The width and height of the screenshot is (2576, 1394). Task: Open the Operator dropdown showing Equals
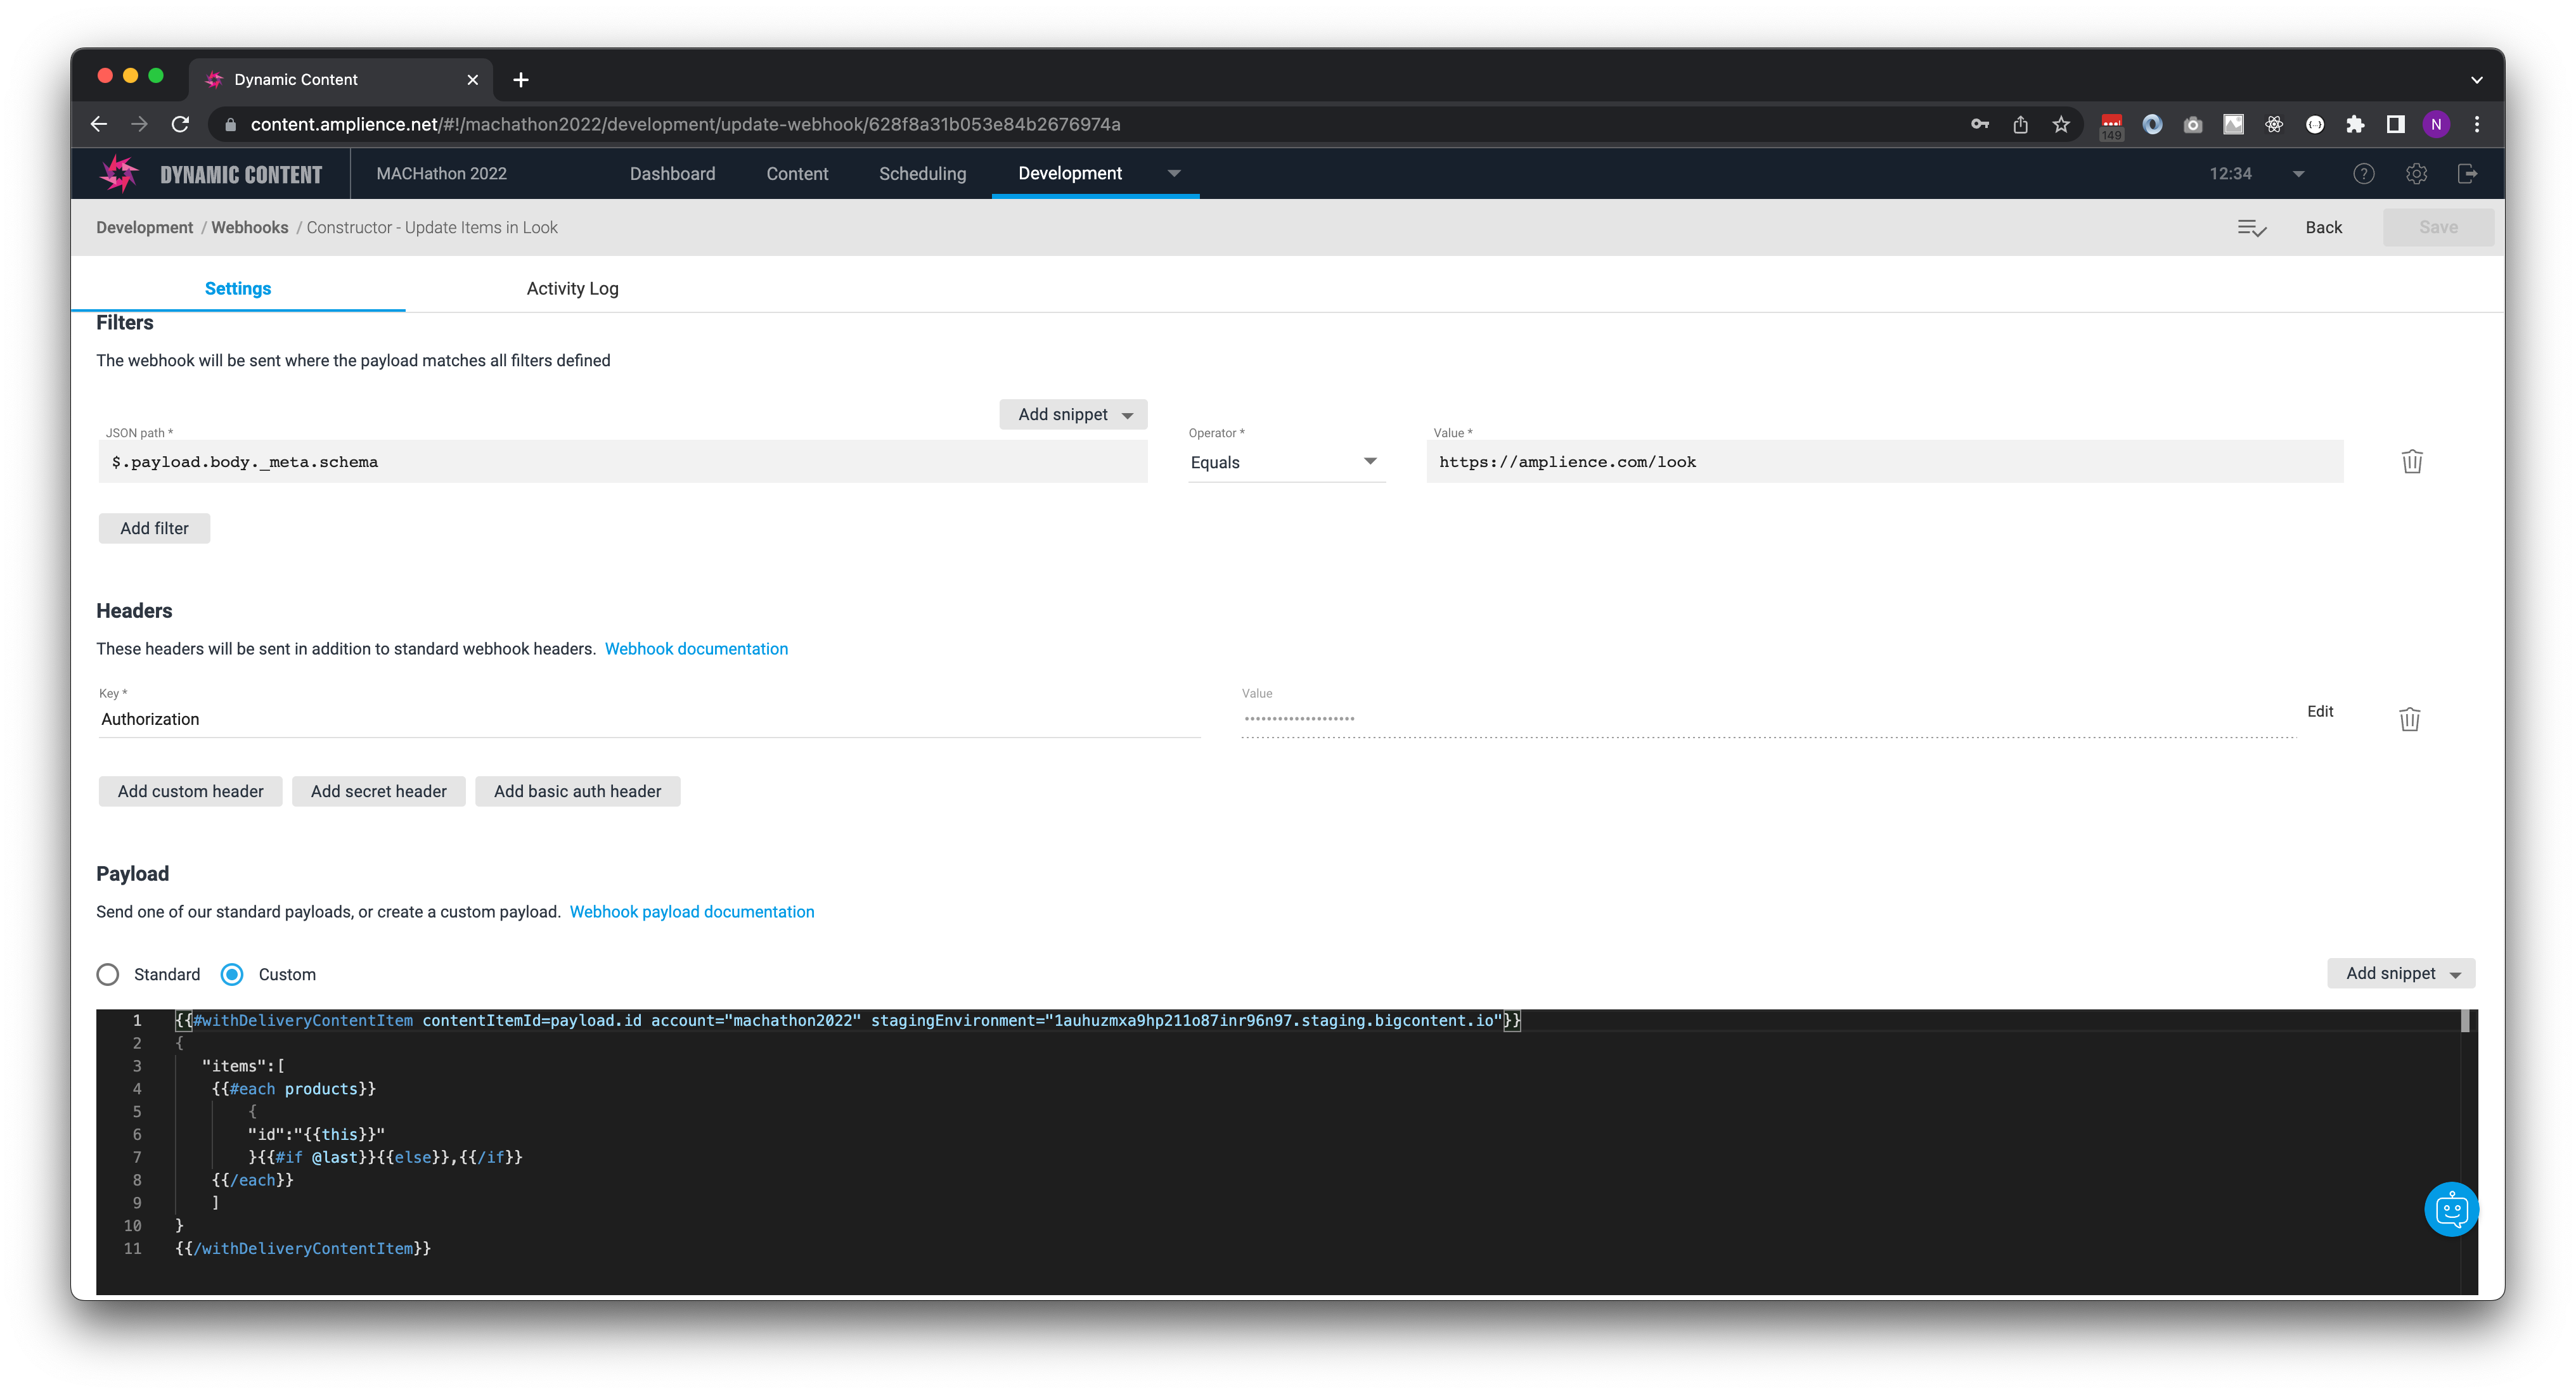[1286, 462]
